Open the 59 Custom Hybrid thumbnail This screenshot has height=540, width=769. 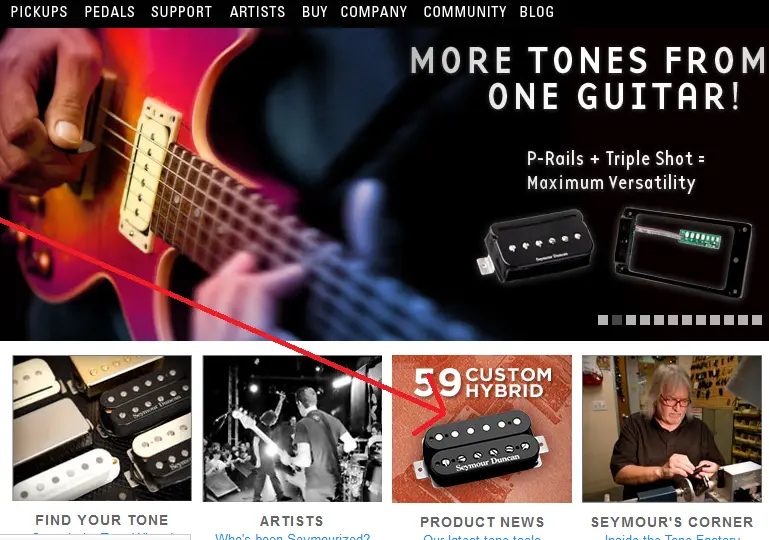click(482, 429)
